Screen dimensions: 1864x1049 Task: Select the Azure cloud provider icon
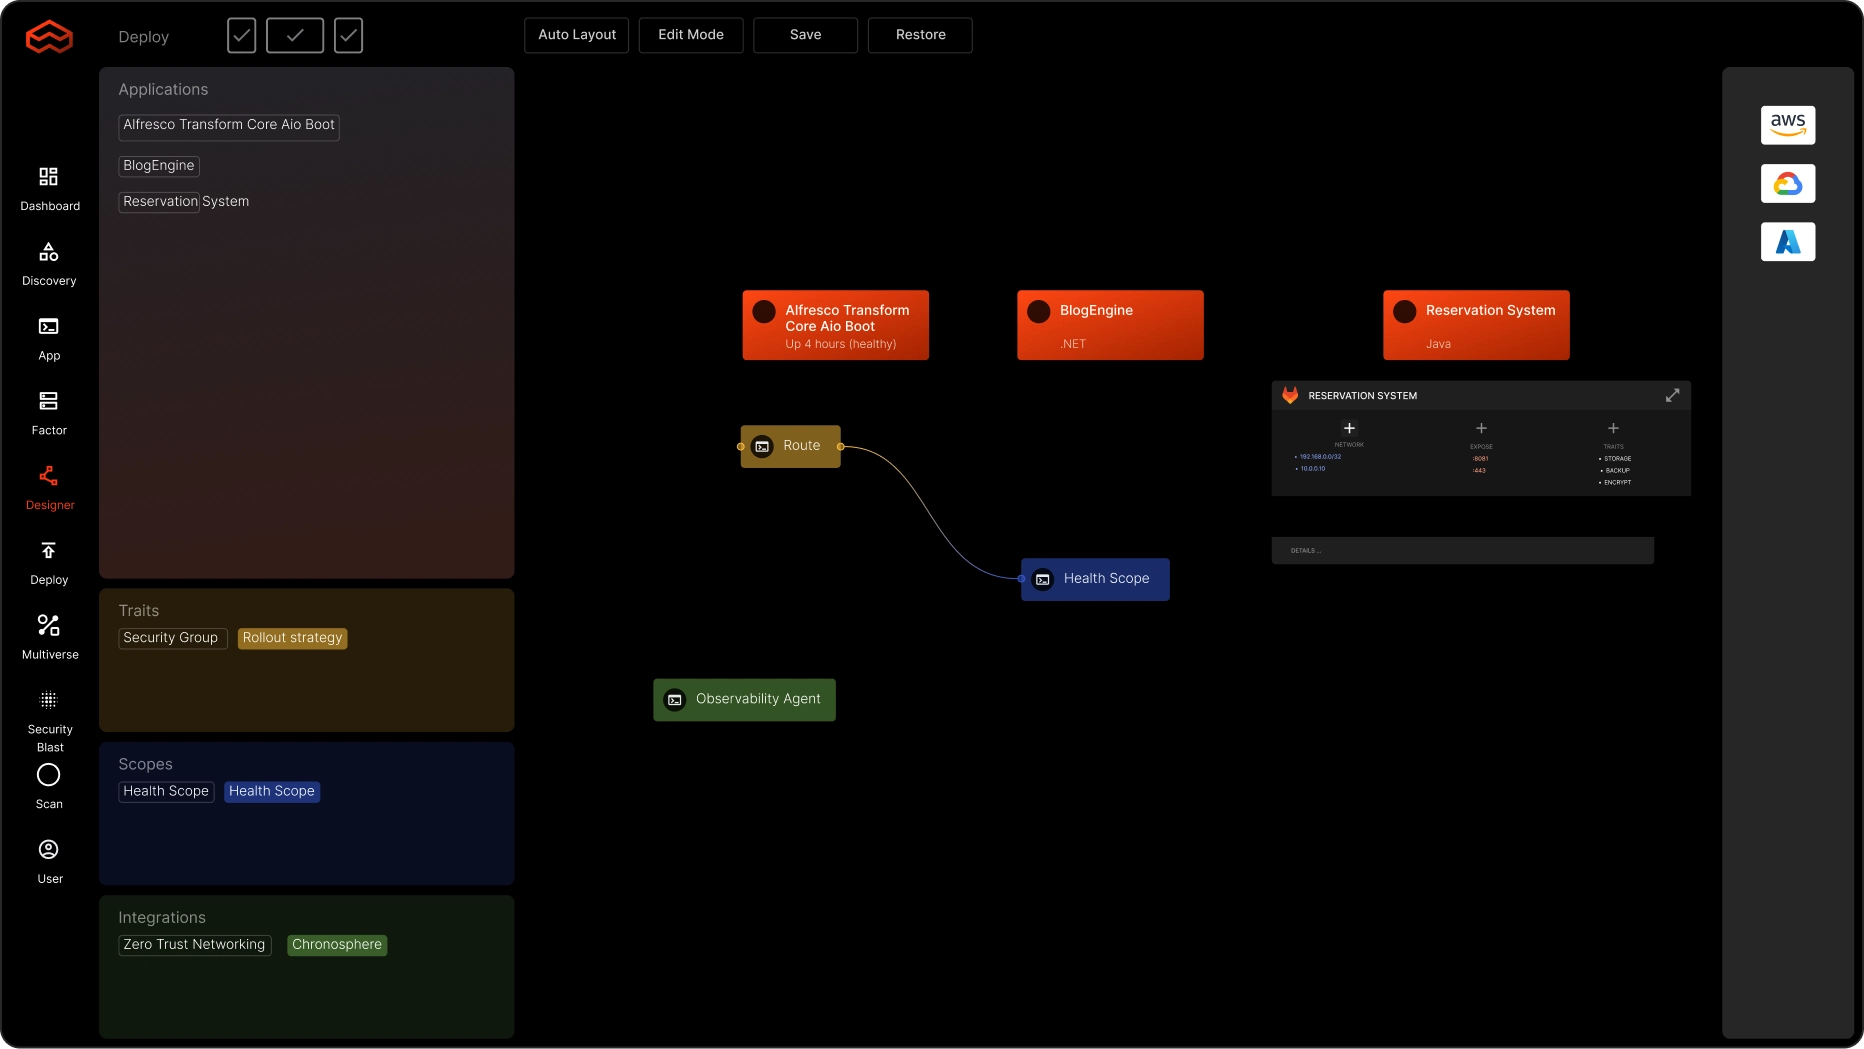(x=1788, y=242)
